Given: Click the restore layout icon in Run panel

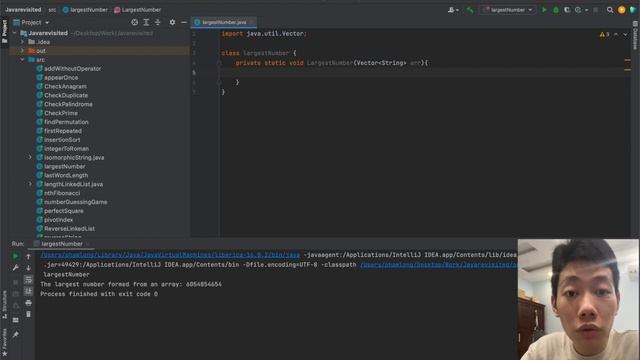Looking at the screenshot, I should [x=16, y=320].
